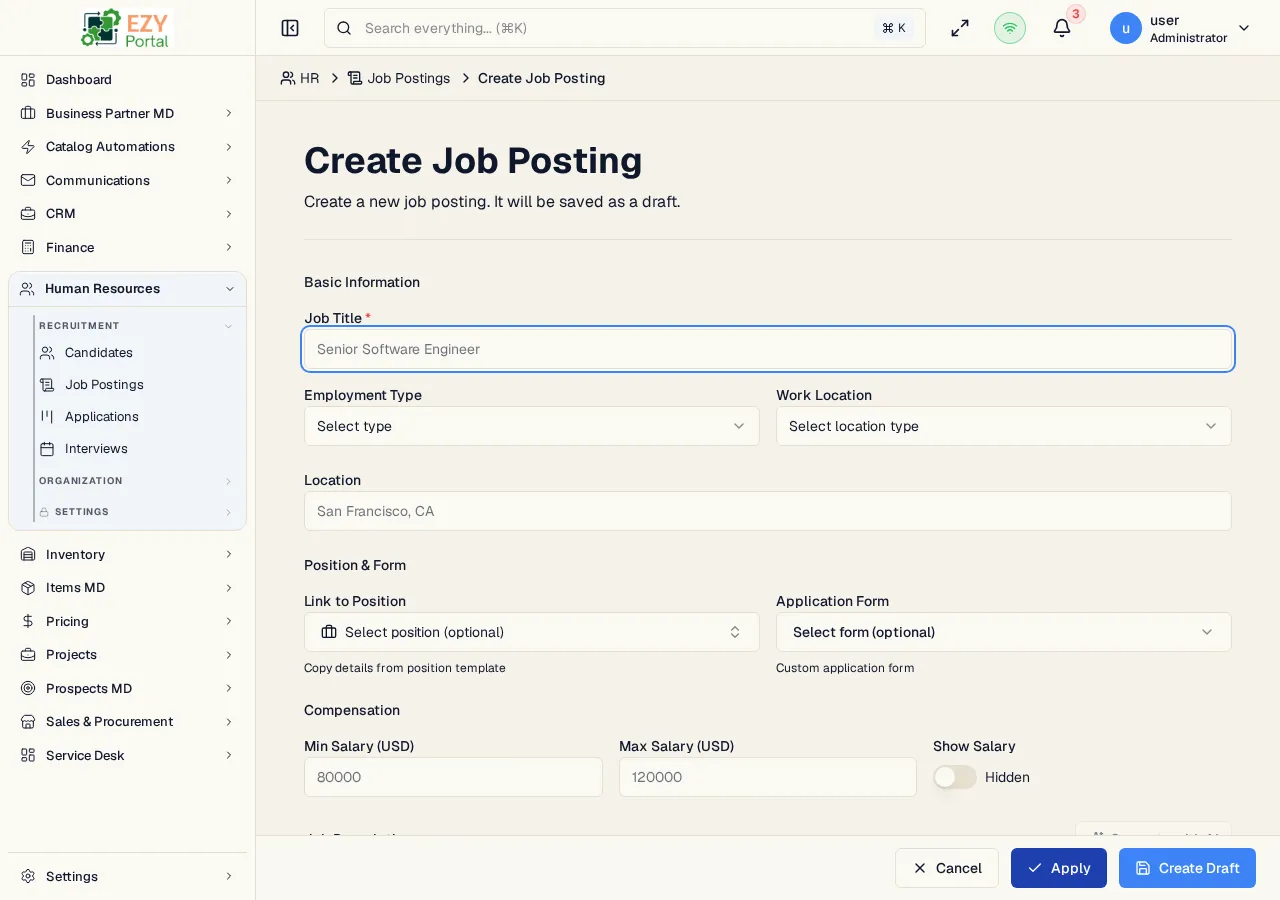Click the Search everything box
Viewport: 1280px width, 900px height.
coord(625,28)
